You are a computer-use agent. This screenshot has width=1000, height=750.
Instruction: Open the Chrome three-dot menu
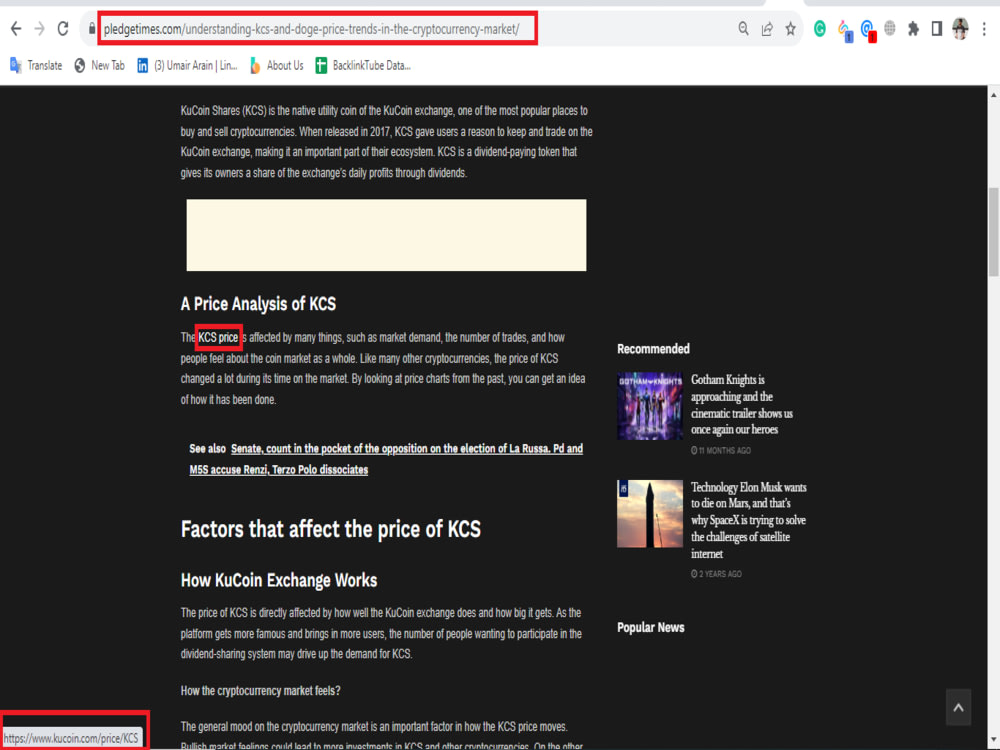point(984,29)
